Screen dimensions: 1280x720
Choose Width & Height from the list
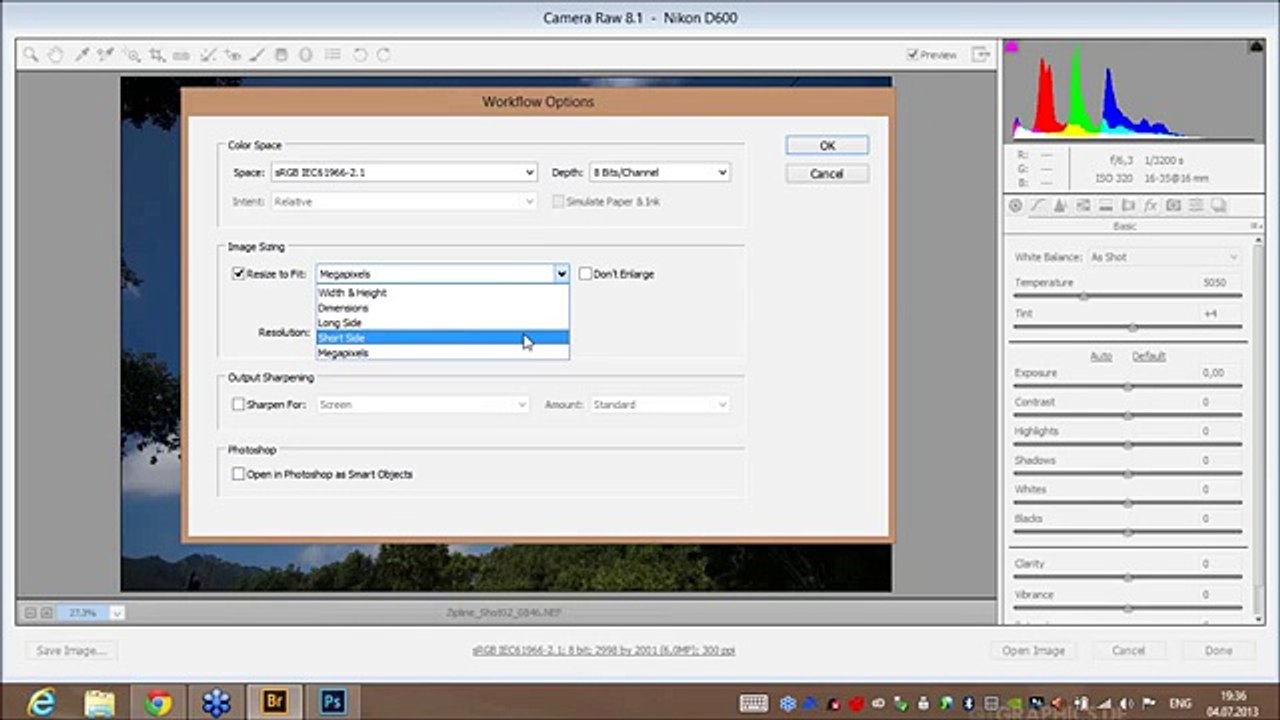coord(443,293)
